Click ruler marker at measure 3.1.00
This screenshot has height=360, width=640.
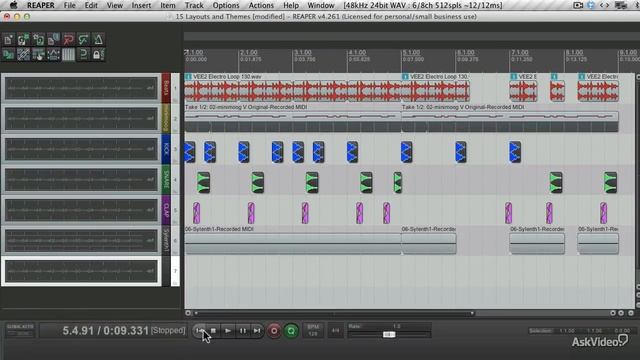click(303, 53)
